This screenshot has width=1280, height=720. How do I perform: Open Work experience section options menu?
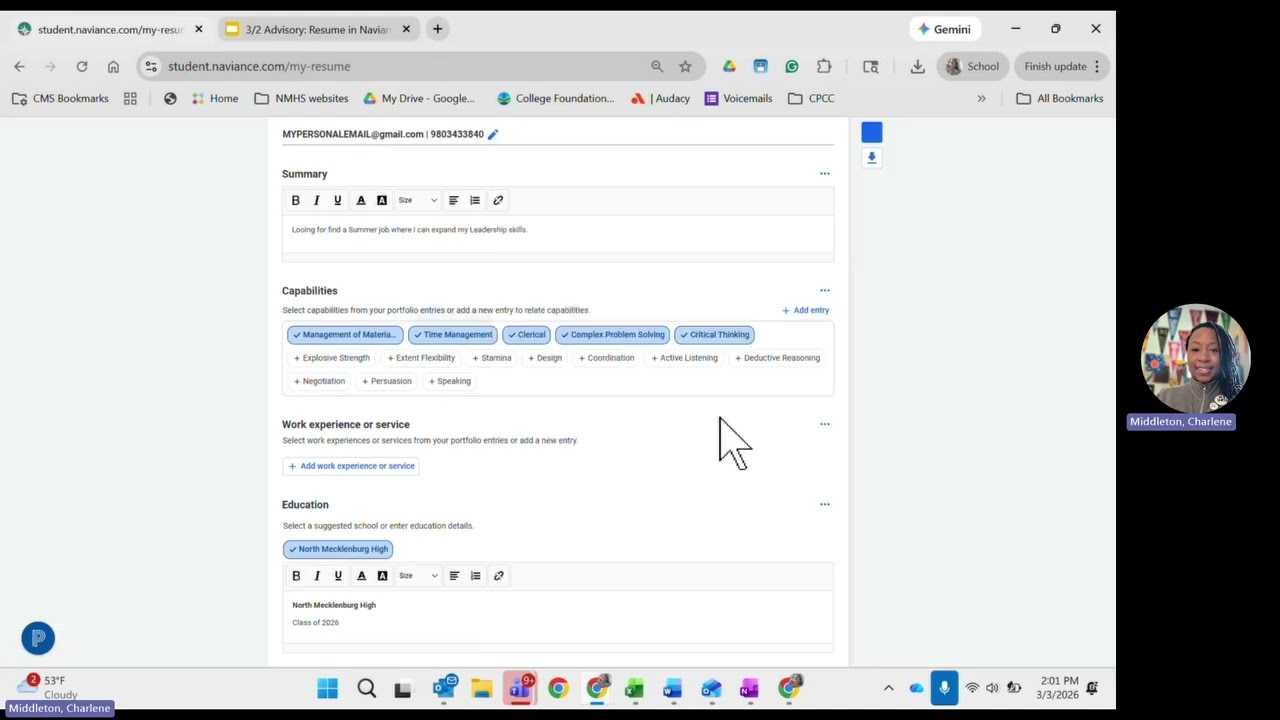(825, 424)
